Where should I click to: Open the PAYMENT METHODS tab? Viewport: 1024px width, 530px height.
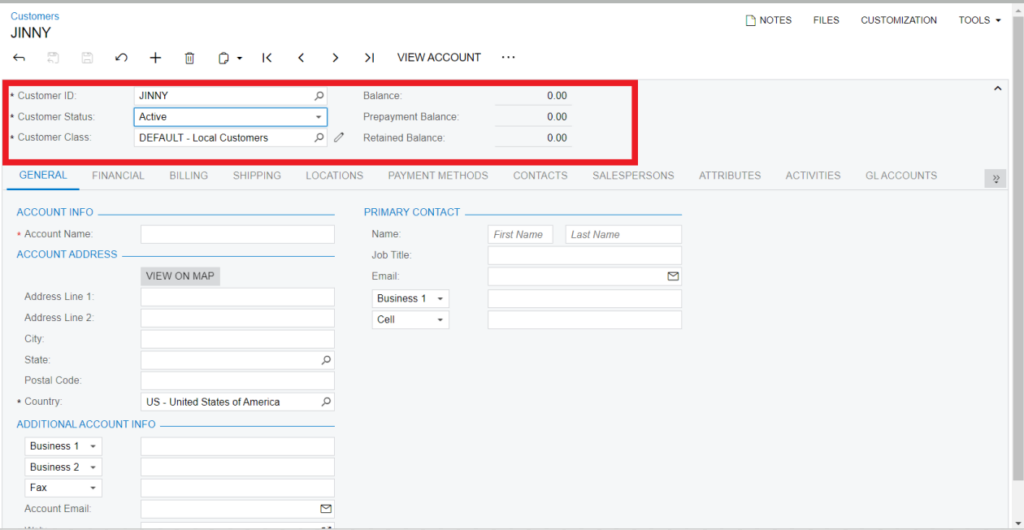pos(438,176)
